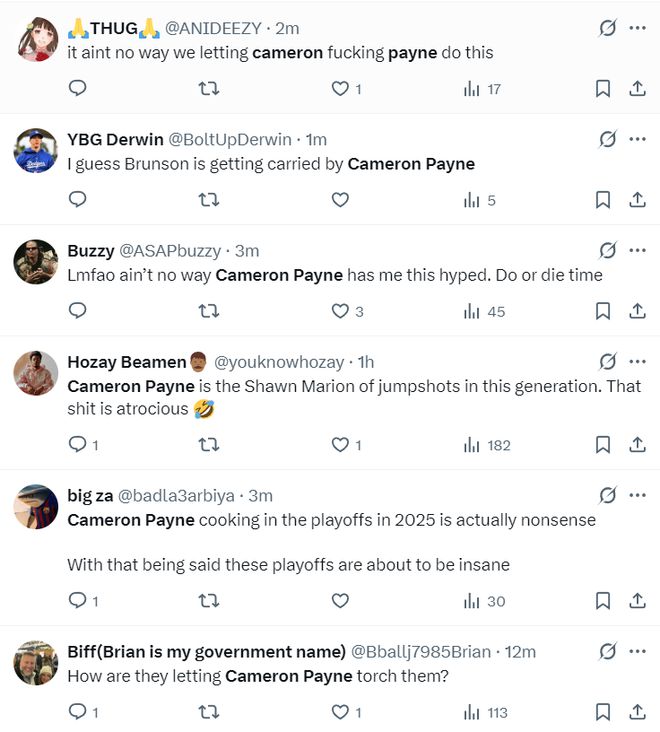Share Buzzy's Do or die tweet
660x732 pixels.
(x=637, y=311)
